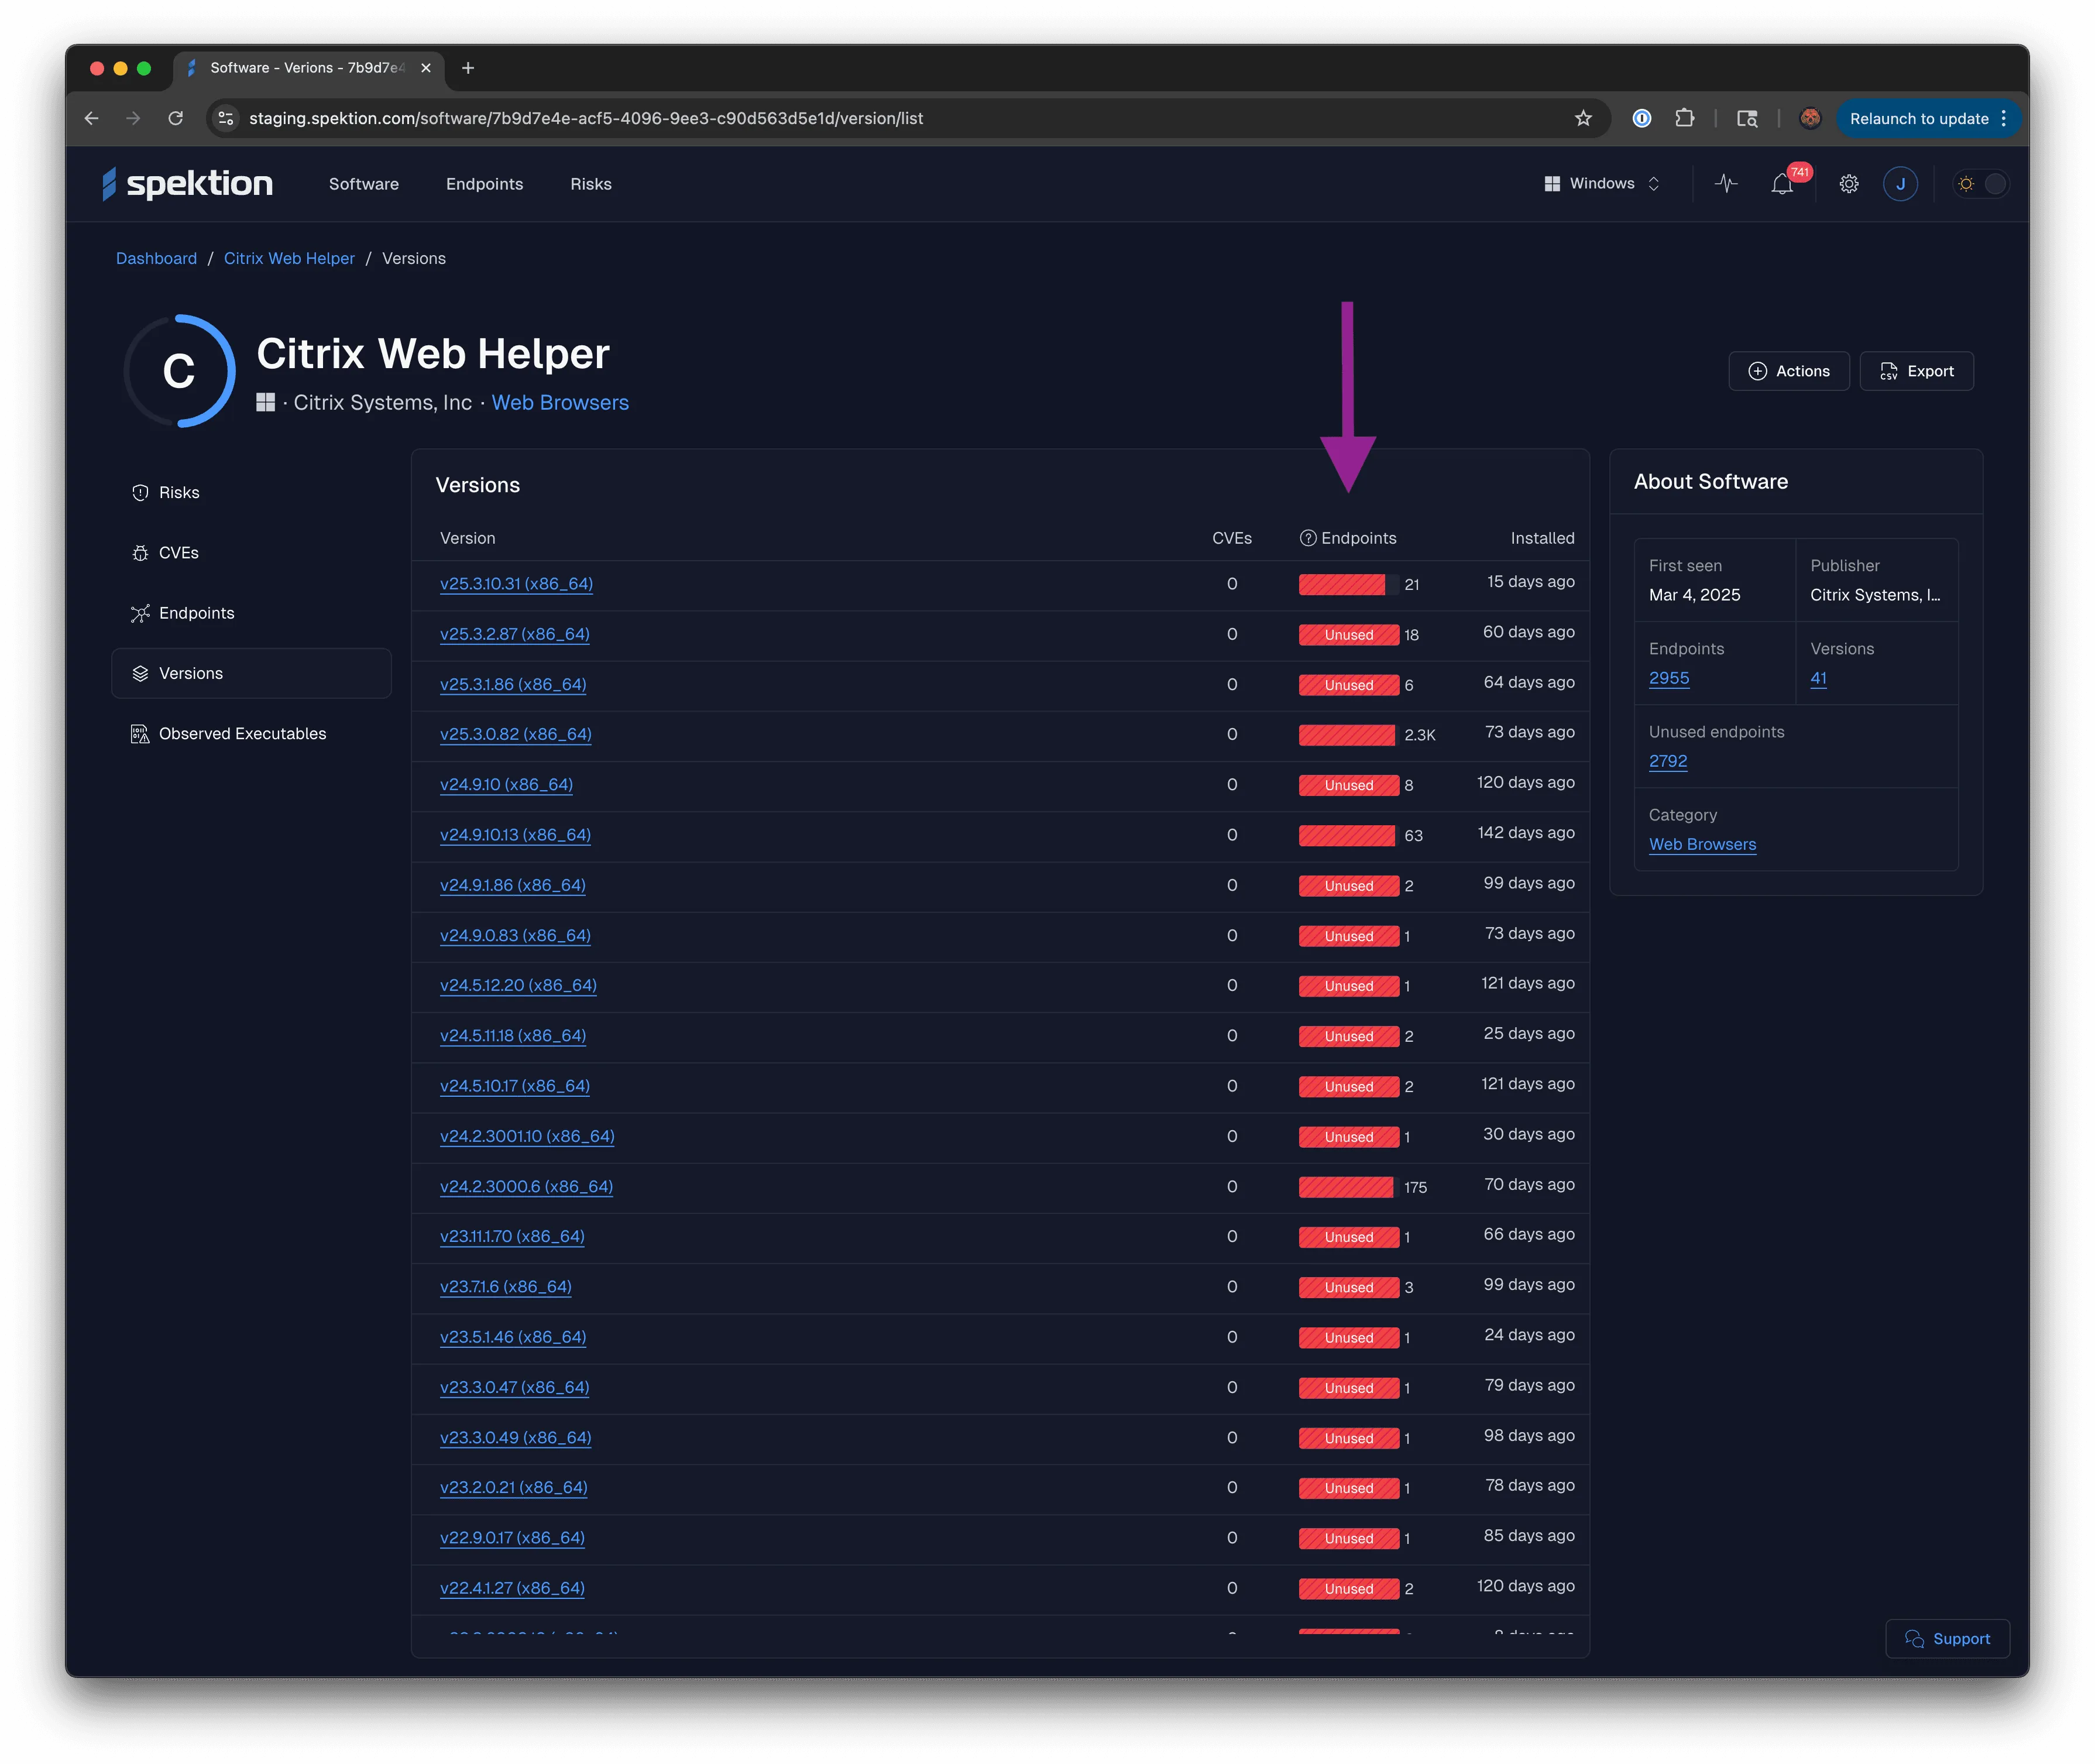This screenshot has width=2095, height=1764.
Task: Open a new browser tab
Action: [468, 68]
